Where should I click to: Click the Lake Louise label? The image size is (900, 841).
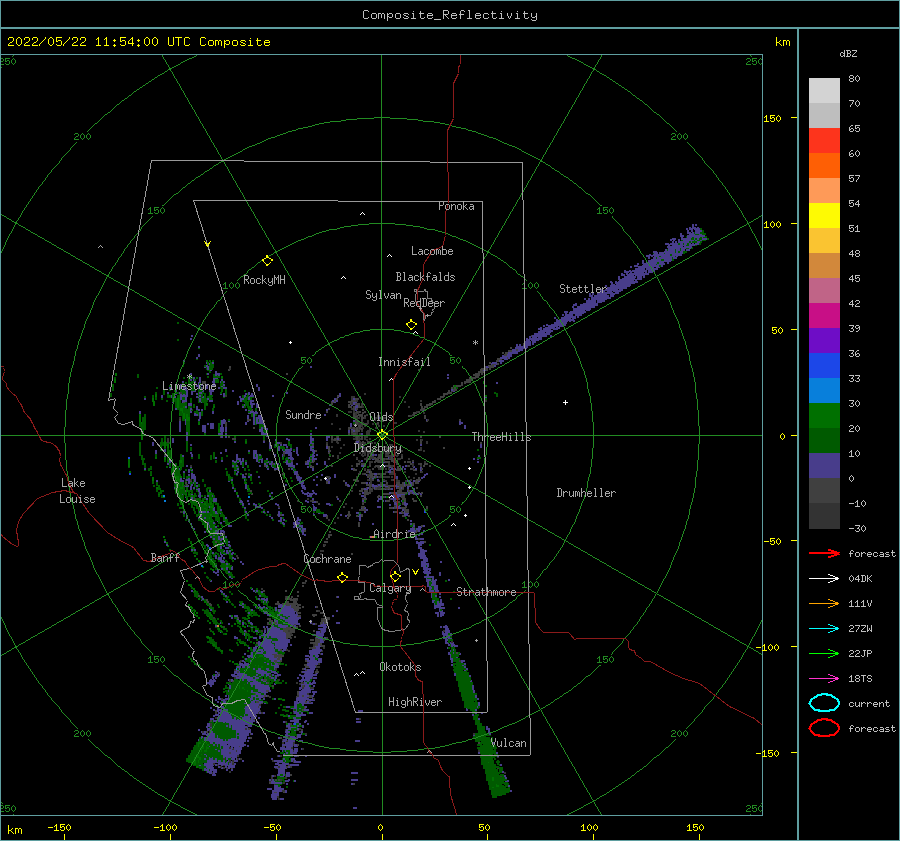(77, 491)
